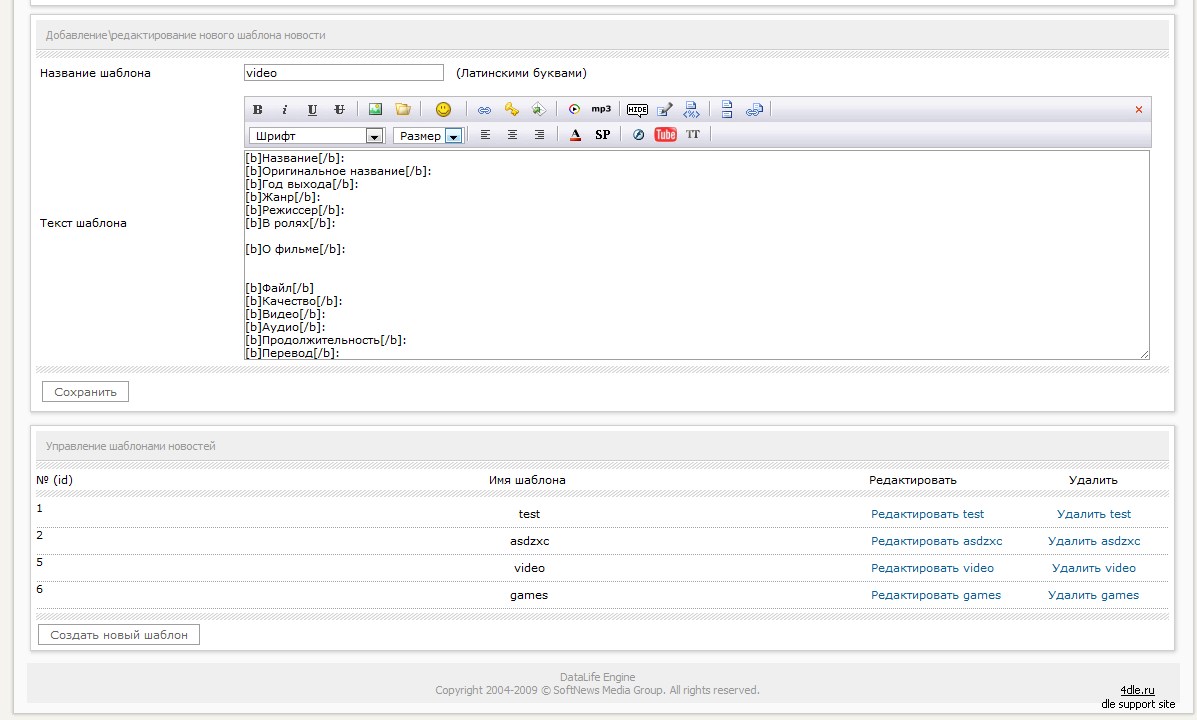Select template name cell 'asdzxc'
Image resolution: width=1197 pixels, height=720 pixels.
pyautogui.click(x=529, y=541)
